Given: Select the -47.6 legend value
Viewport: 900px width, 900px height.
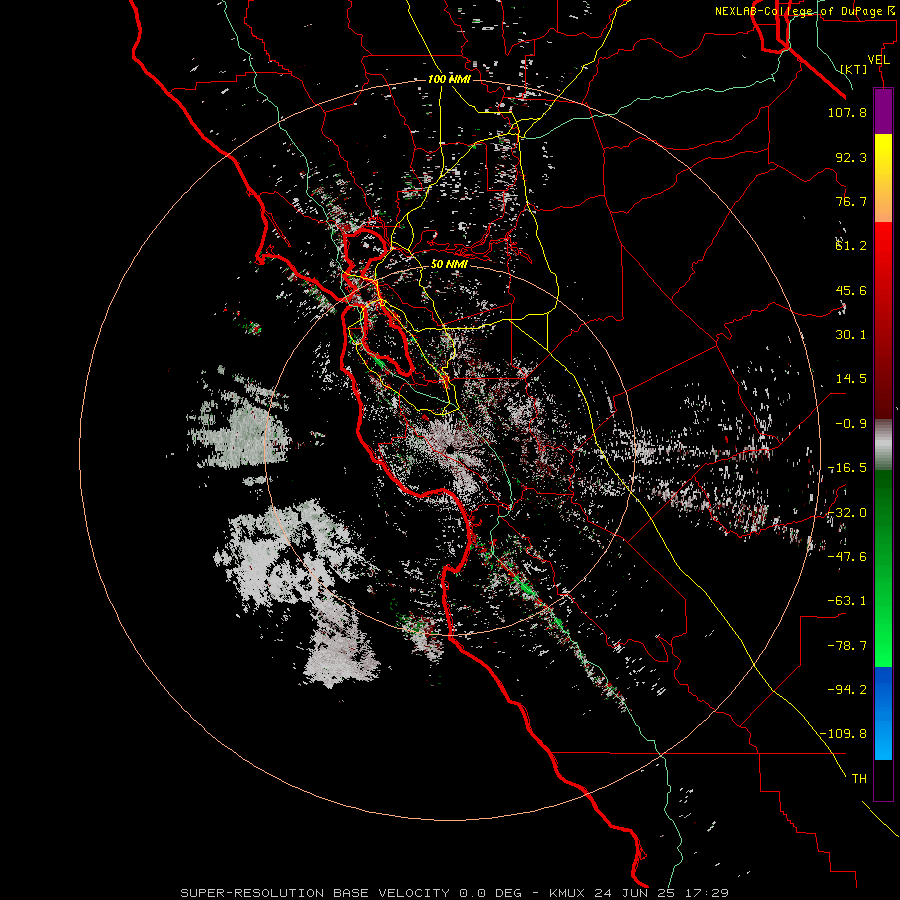Looking at the screenshot, I should tap(847, 557).
